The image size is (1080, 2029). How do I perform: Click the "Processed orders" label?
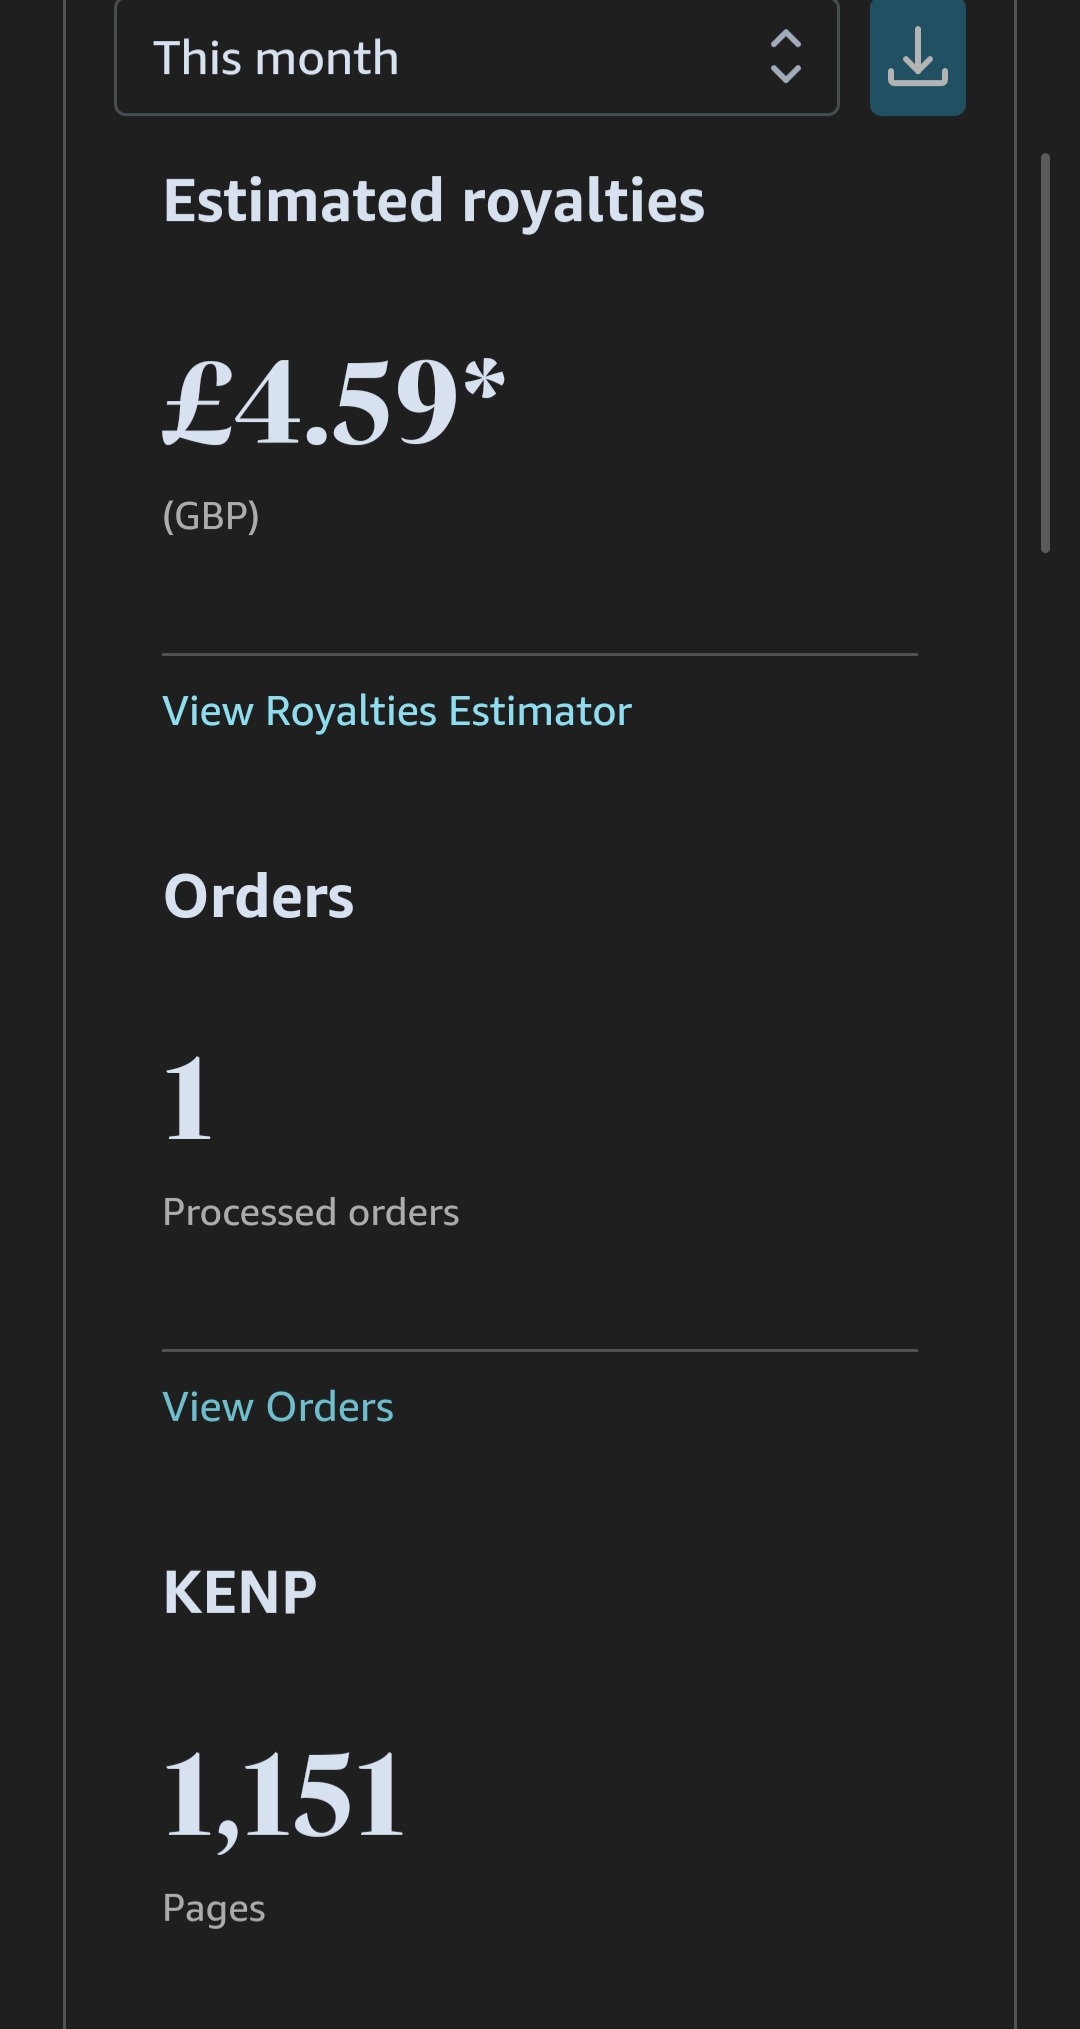310,1212
